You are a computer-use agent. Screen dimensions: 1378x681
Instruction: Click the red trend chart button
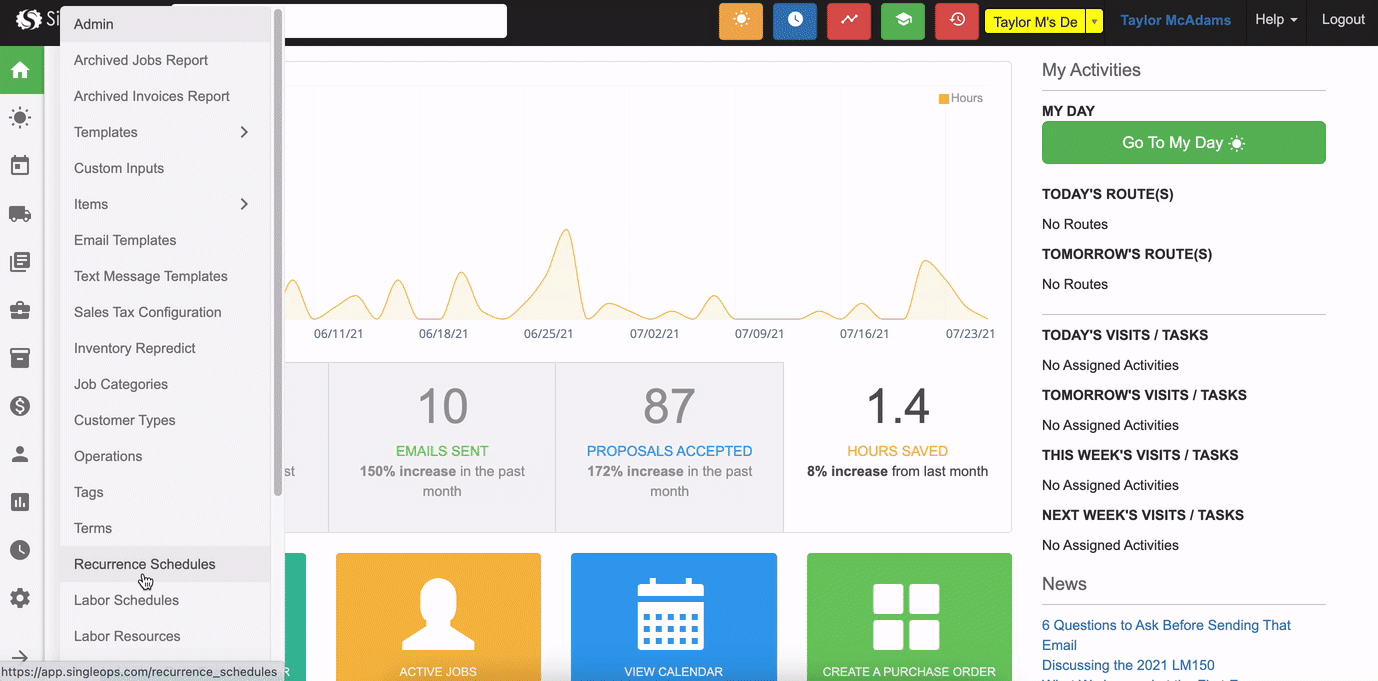[849, 20]
